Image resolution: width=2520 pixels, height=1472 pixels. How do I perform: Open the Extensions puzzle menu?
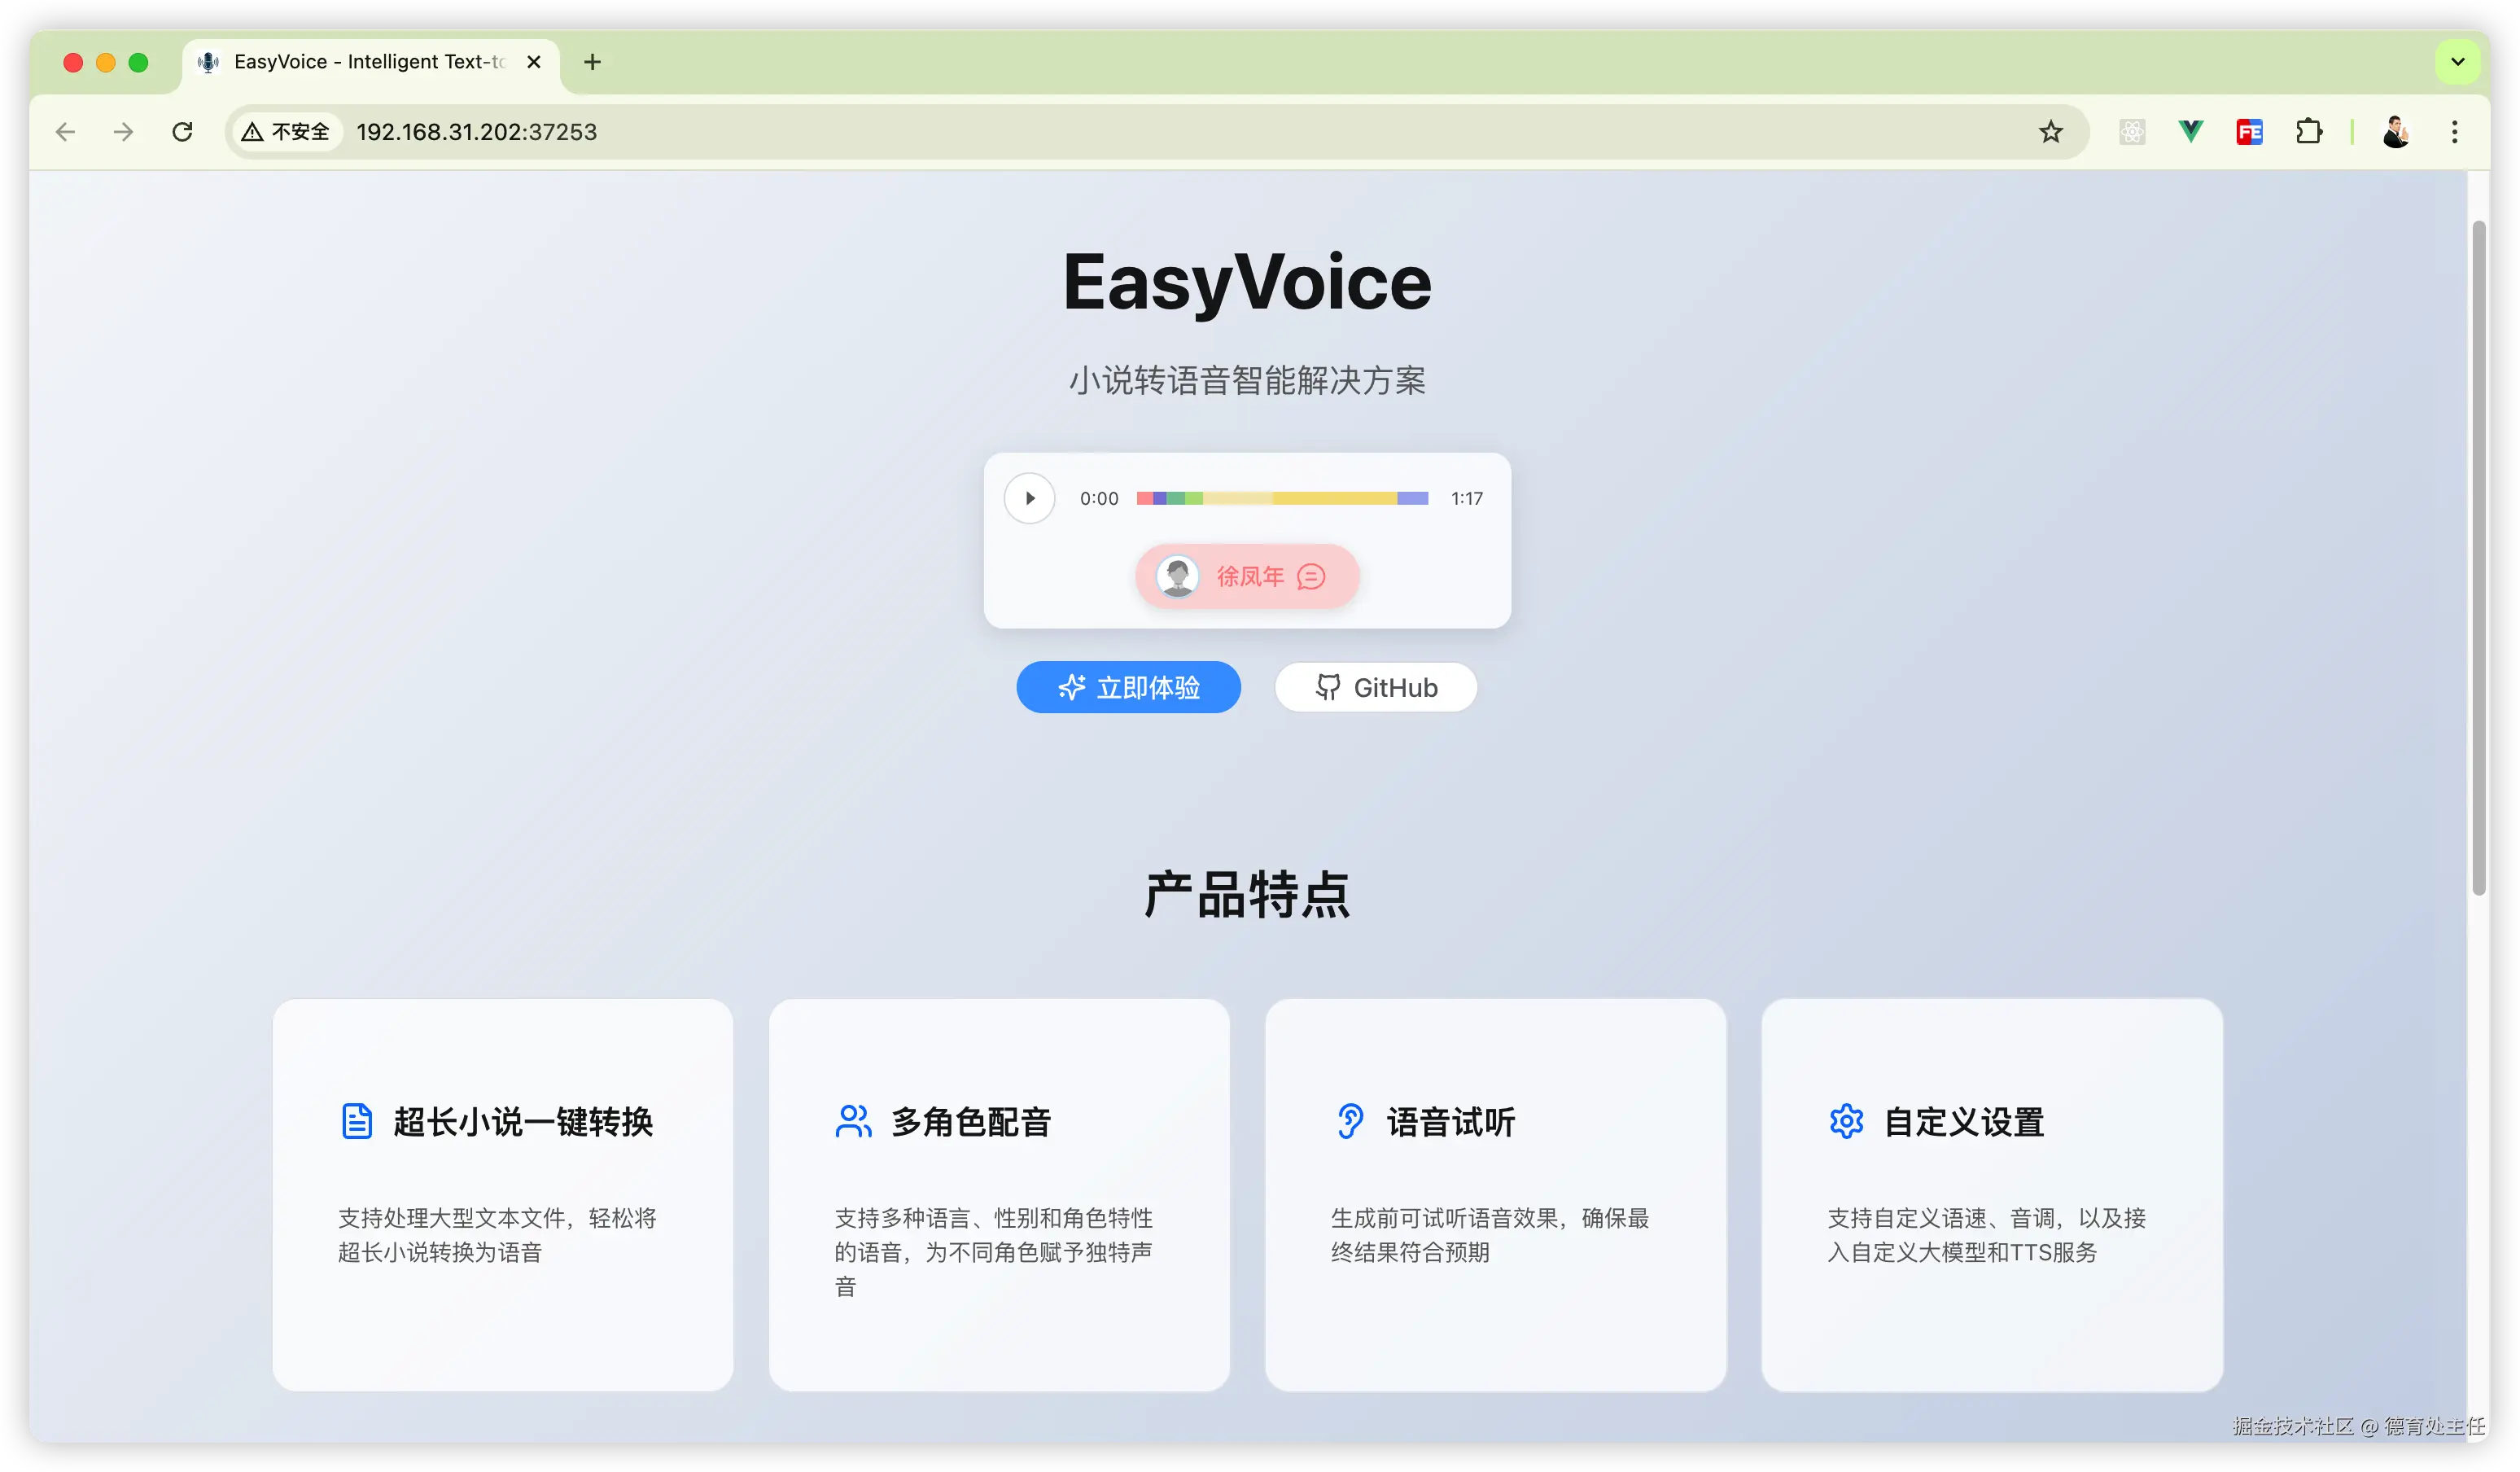tap(2308, 132)
